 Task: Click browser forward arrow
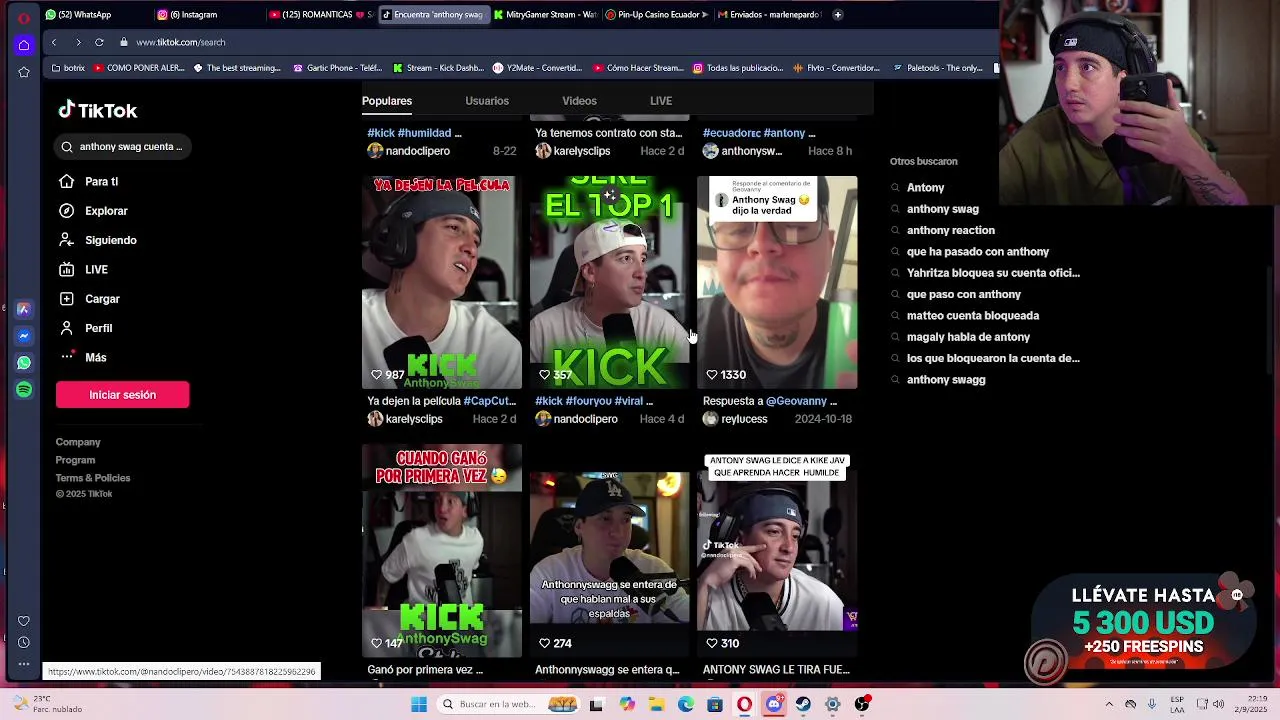78,42
